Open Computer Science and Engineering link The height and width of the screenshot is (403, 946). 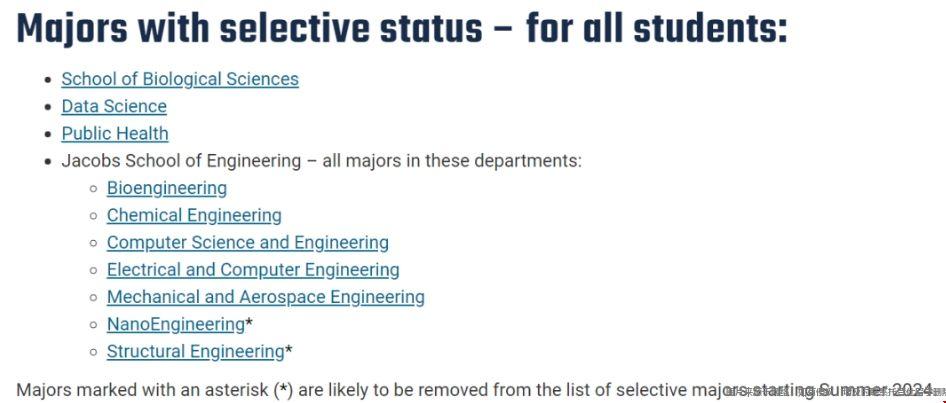tap(247, 243)
